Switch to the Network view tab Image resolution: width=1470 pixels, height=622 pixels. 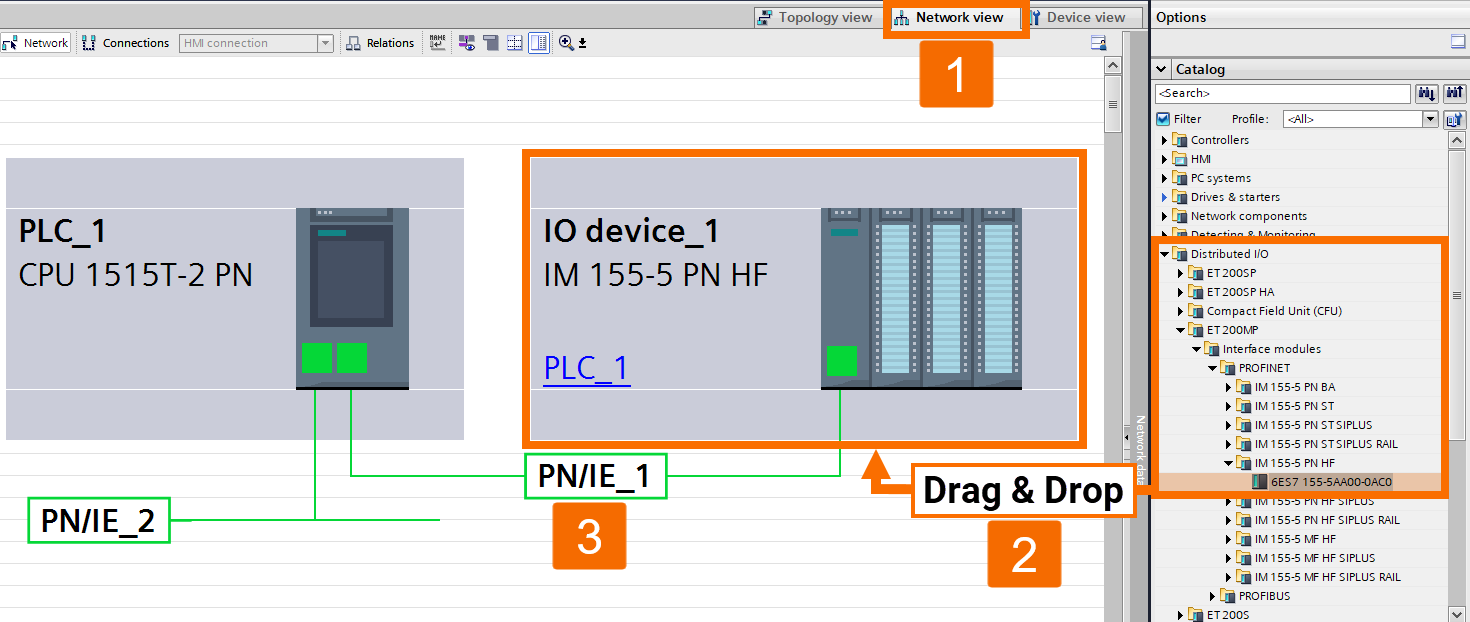pos(955,17)
